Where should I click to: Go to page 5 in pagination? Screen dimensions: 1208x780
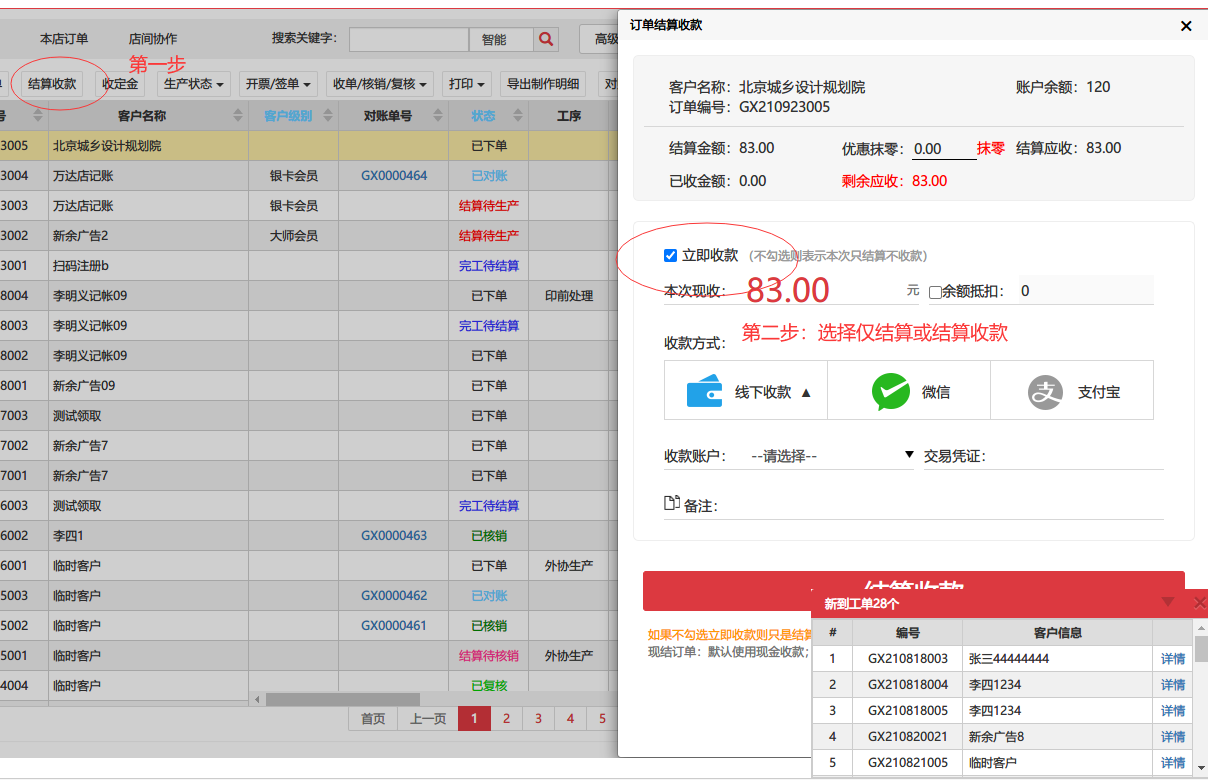point(602,718)
